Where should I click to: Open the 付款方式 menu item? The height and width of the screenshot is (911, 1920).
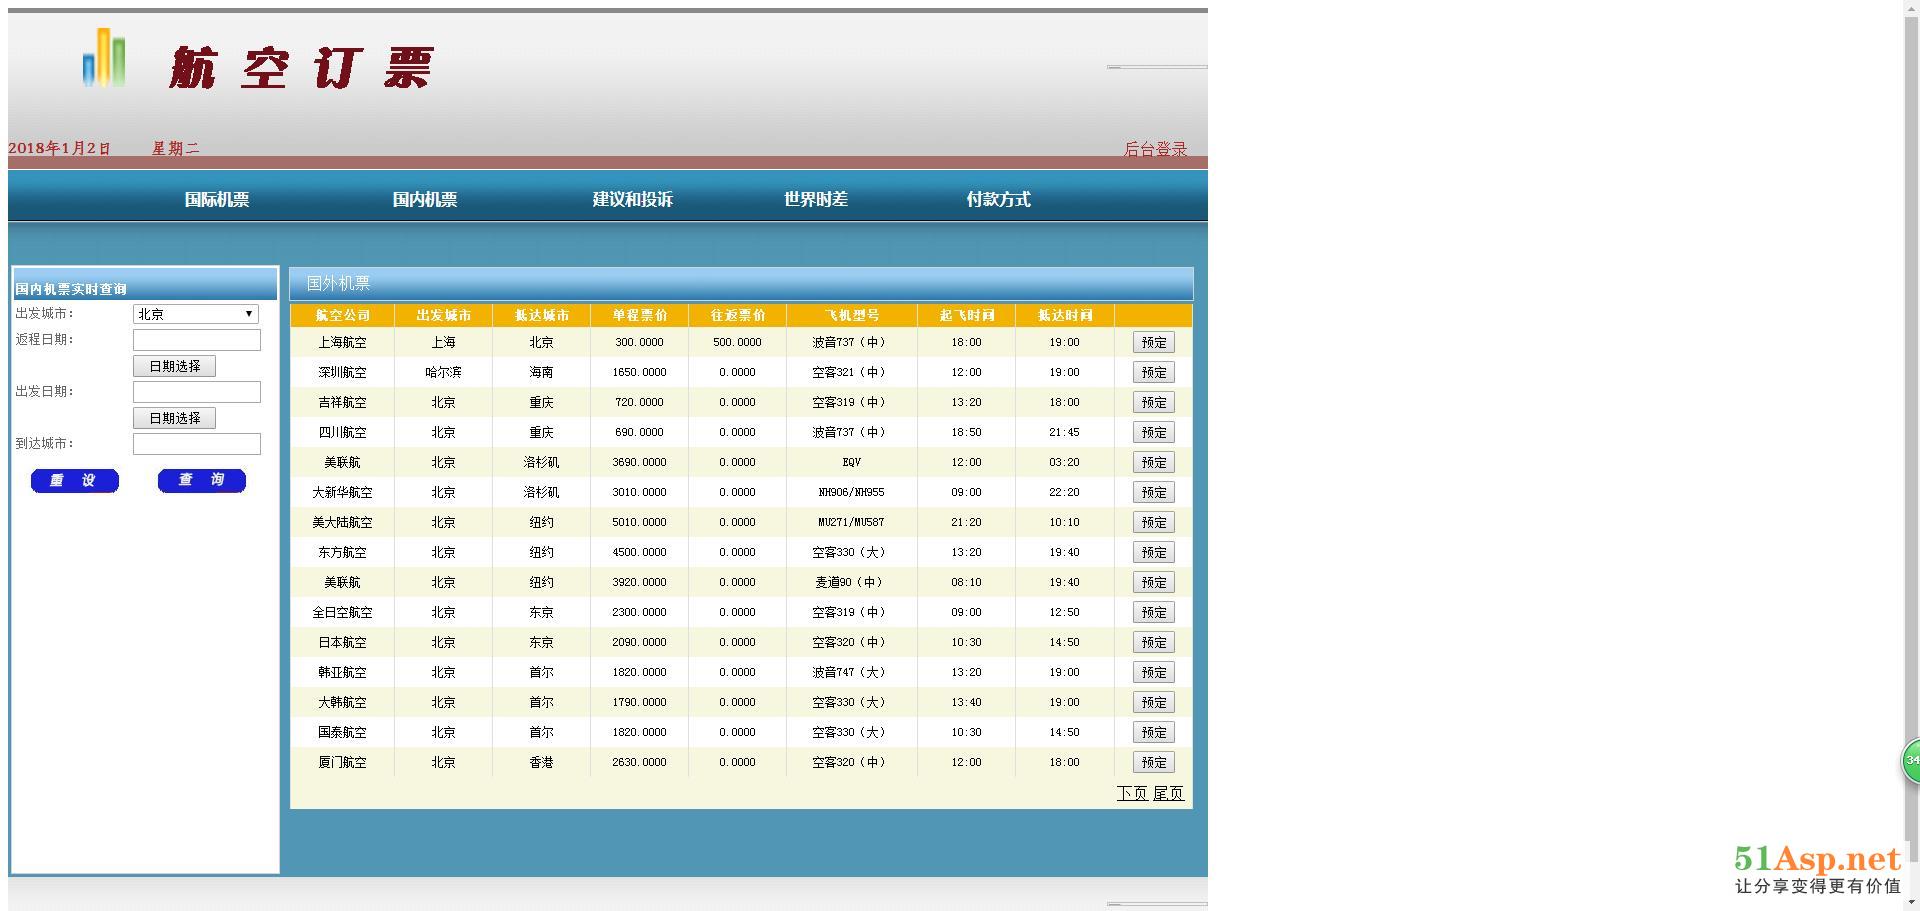tap(998, 199)
